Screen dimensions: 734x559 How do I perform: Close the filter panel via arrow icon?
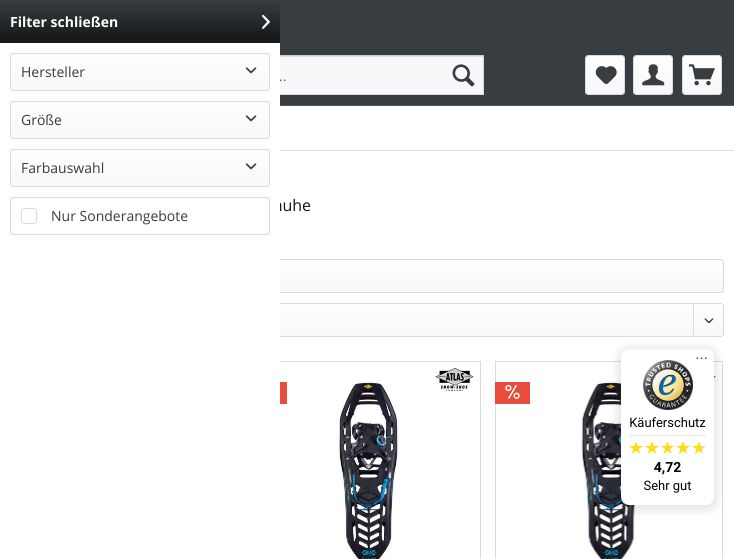tap(265, 22)
